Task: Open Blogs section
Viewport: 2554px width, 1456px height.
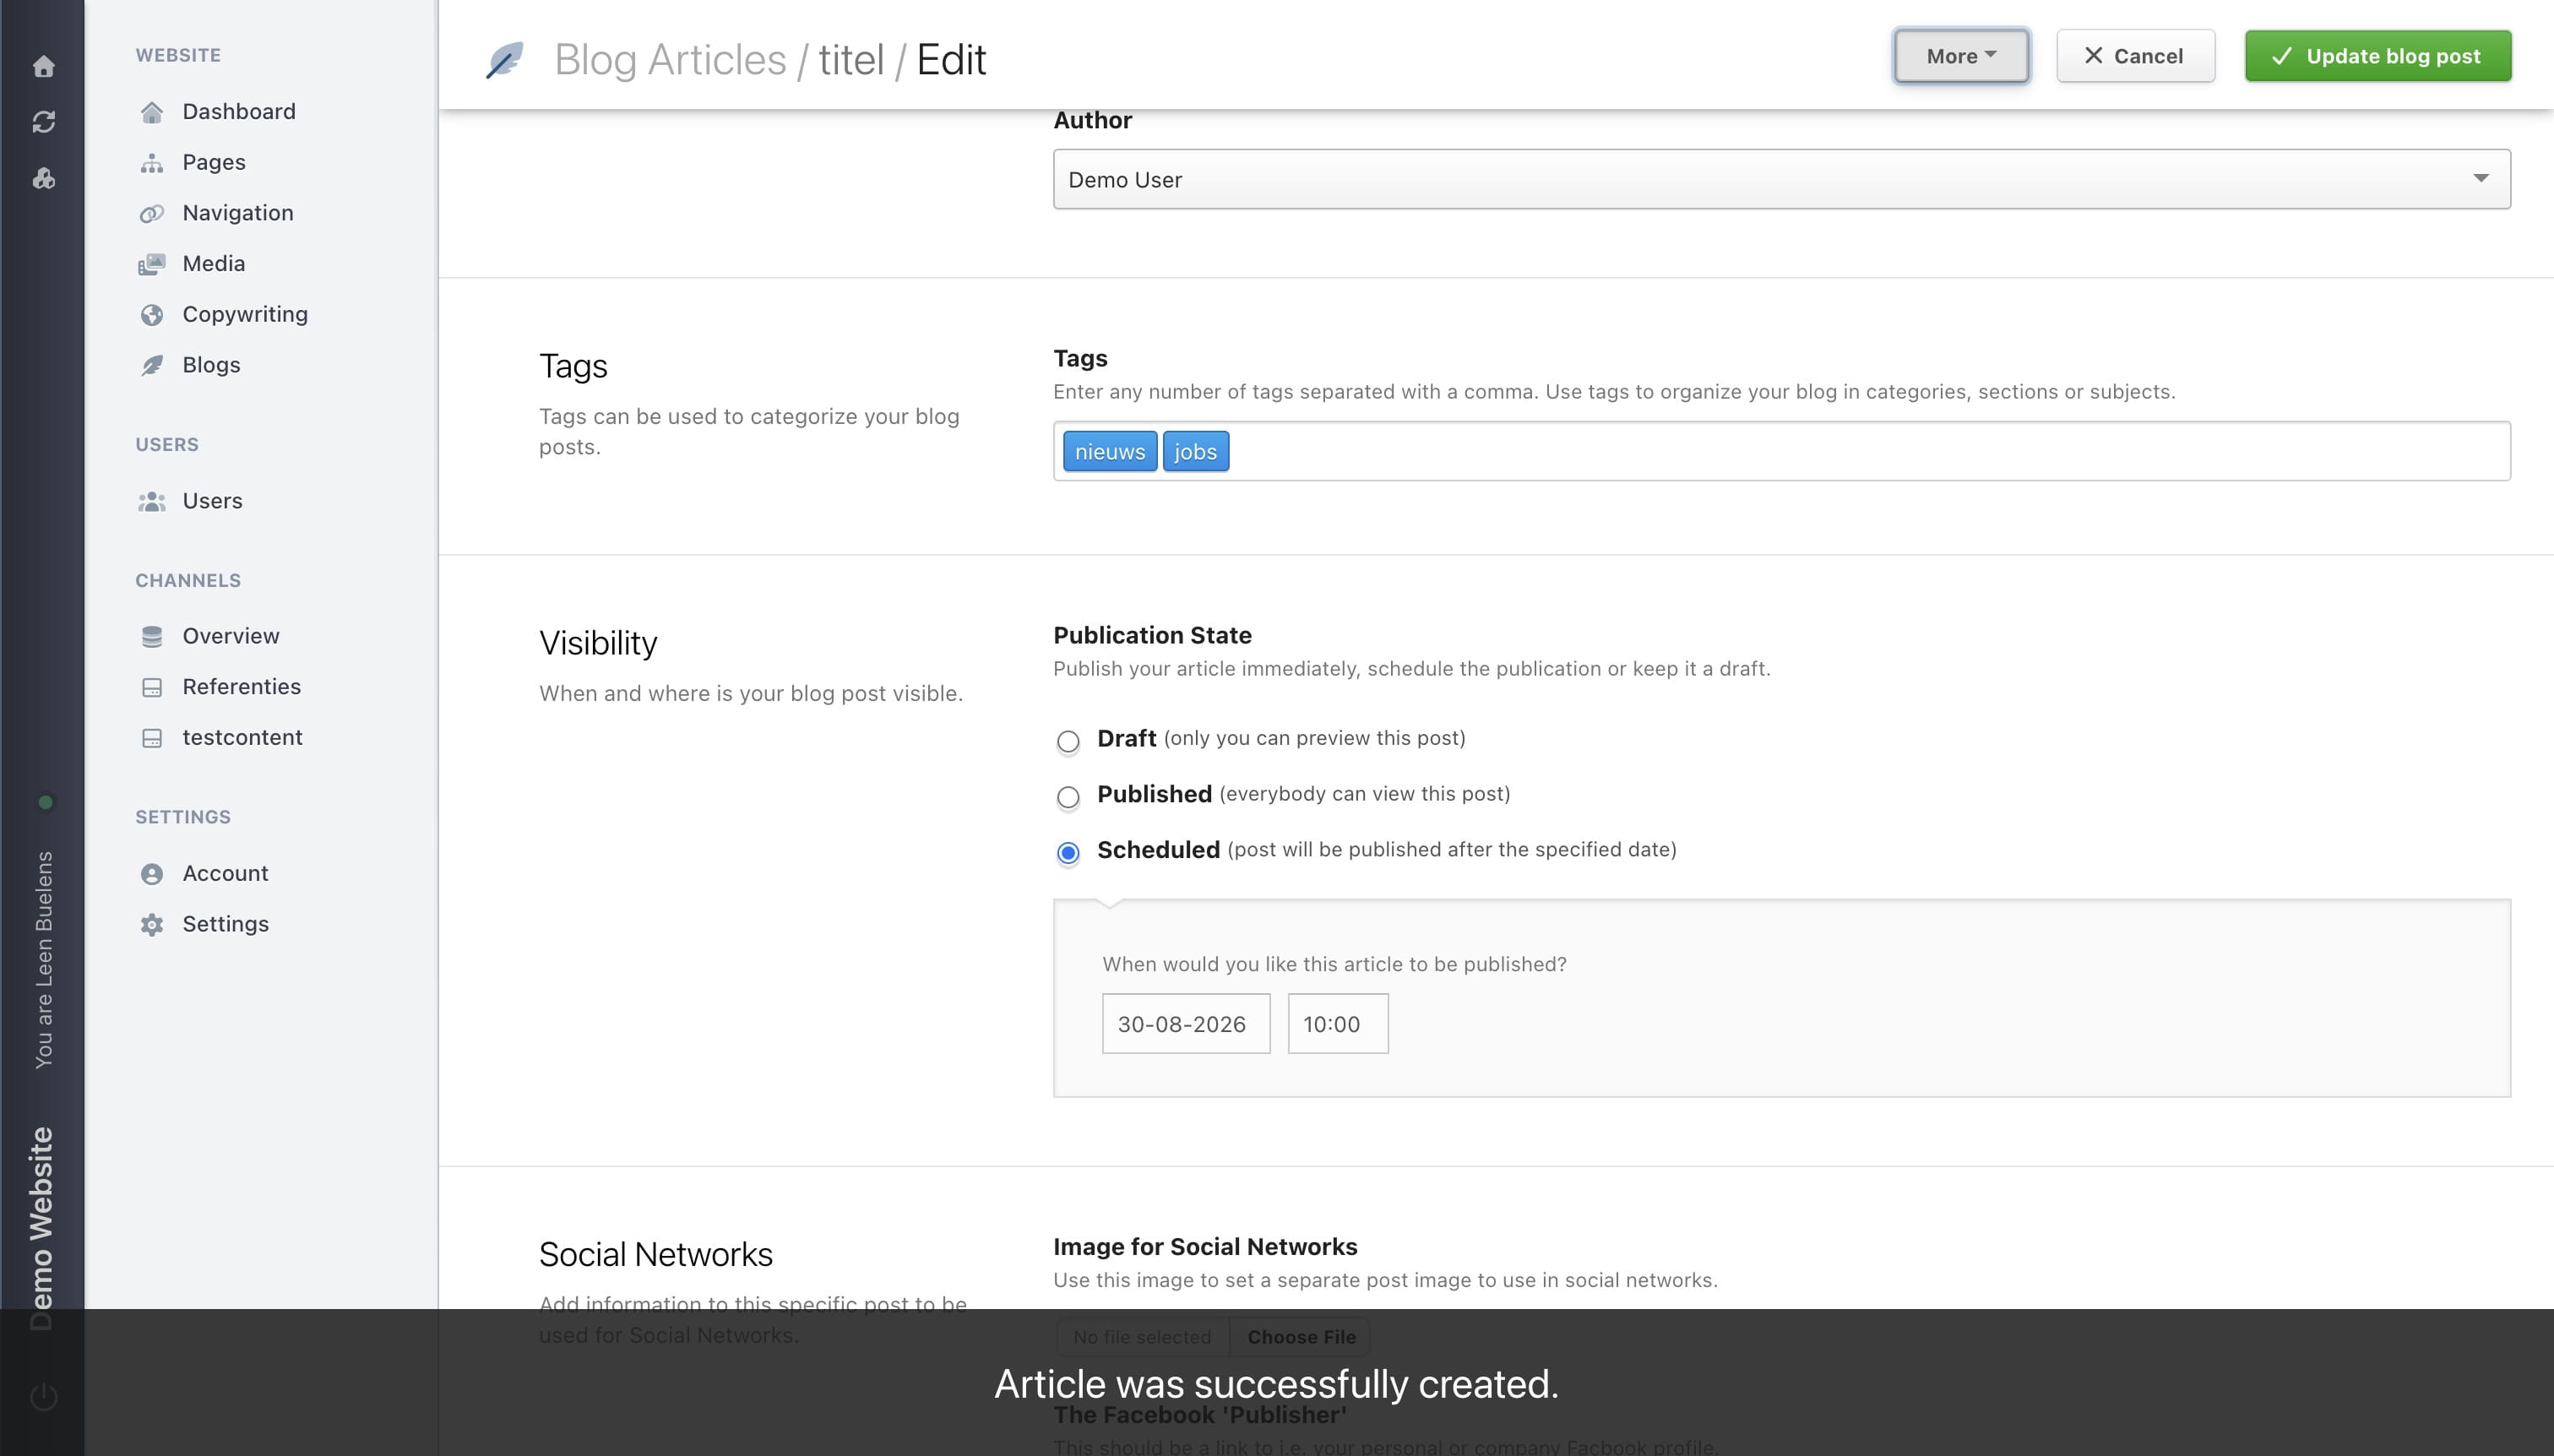Action: [x=211, y=365]
